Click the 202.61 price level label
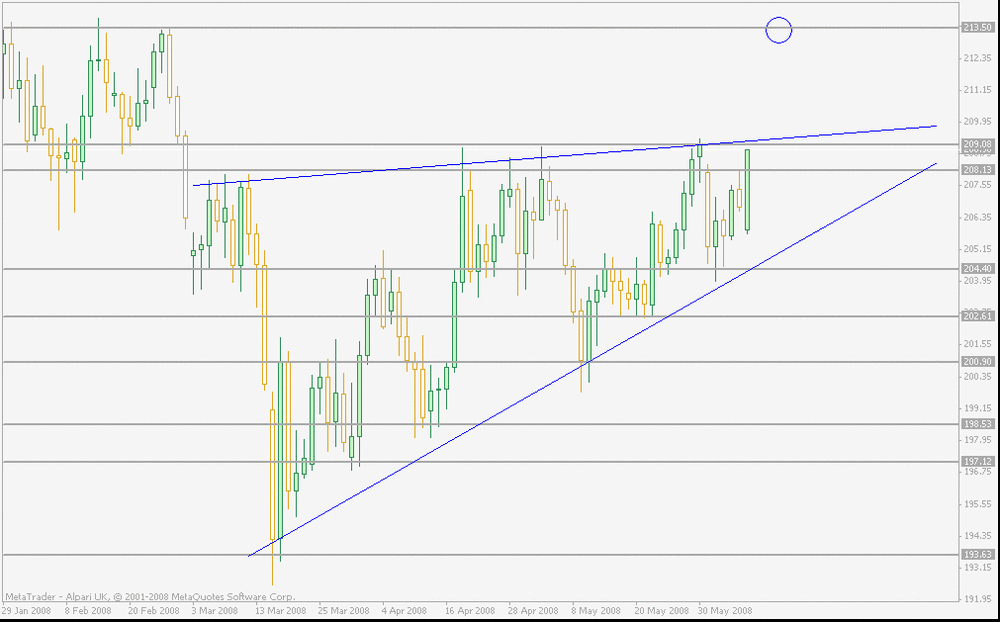 point(977,316)
